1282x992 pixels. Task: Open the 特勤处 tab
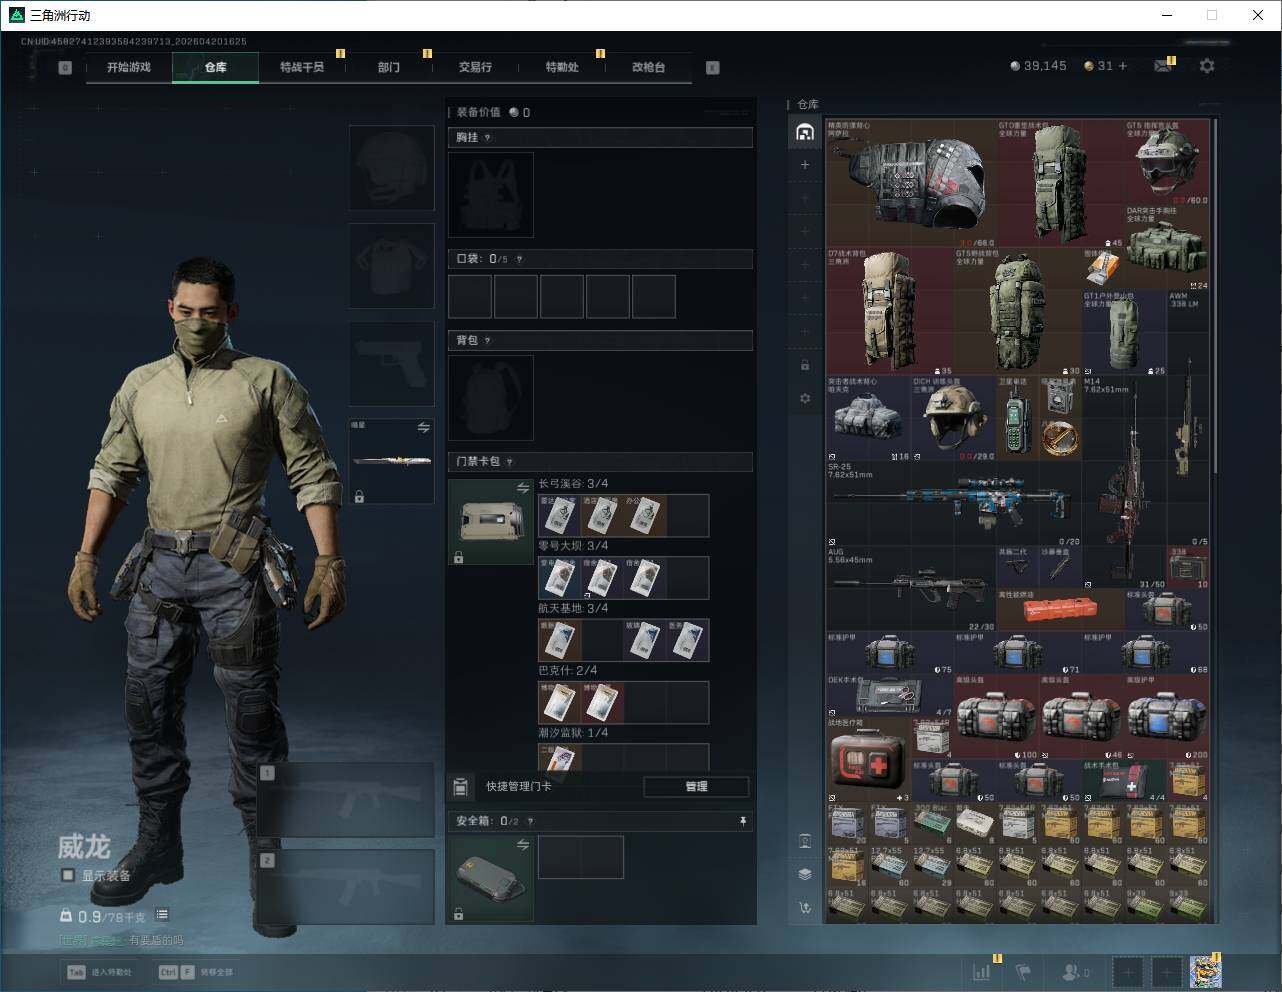[562, 67]
